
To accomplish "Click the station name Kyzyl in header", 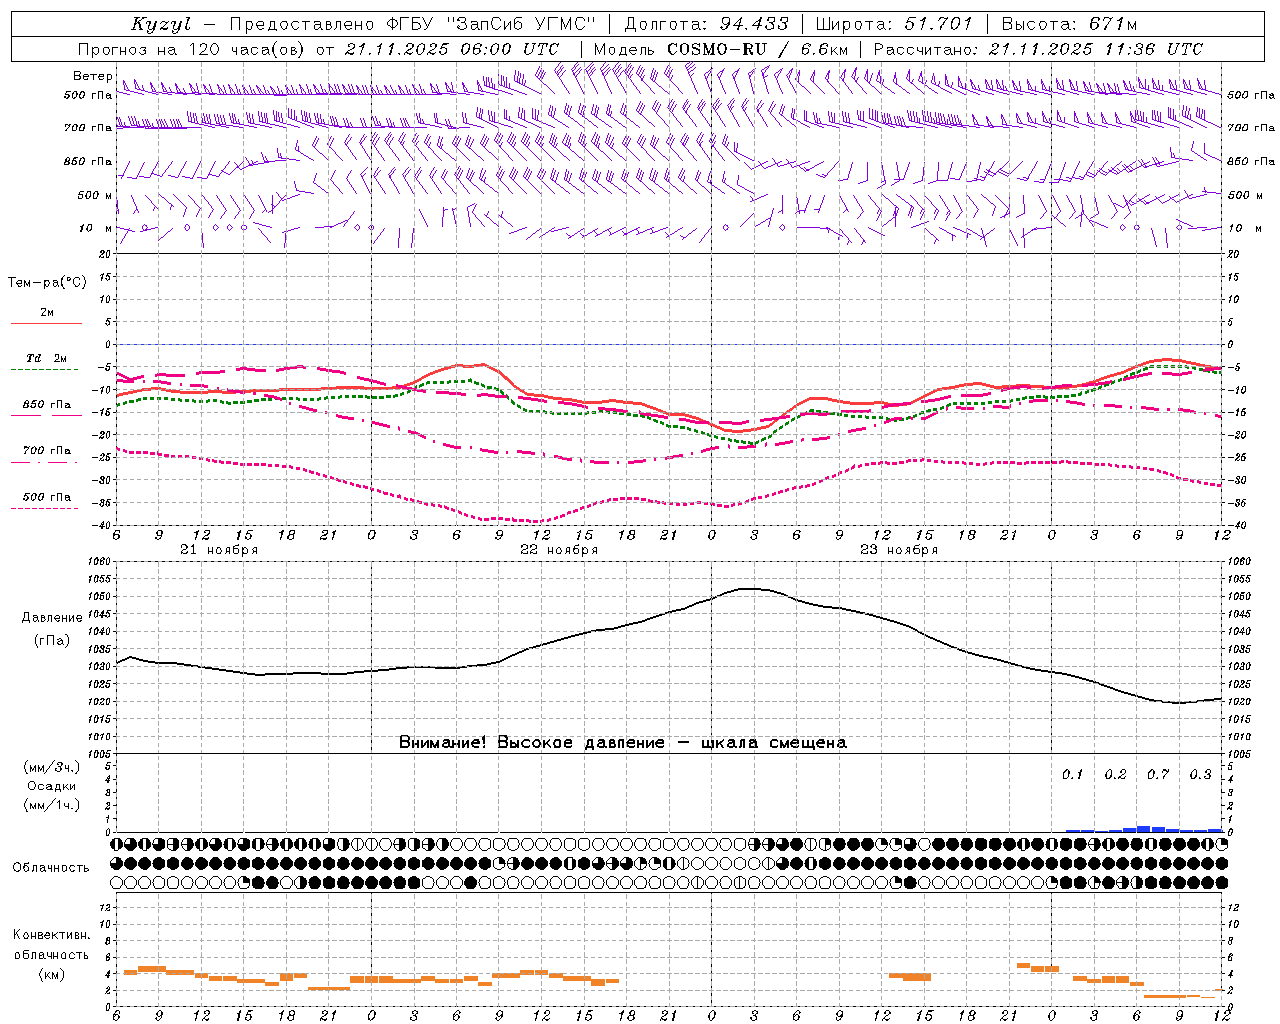I will pyautogui.click(x=161, y=24).
